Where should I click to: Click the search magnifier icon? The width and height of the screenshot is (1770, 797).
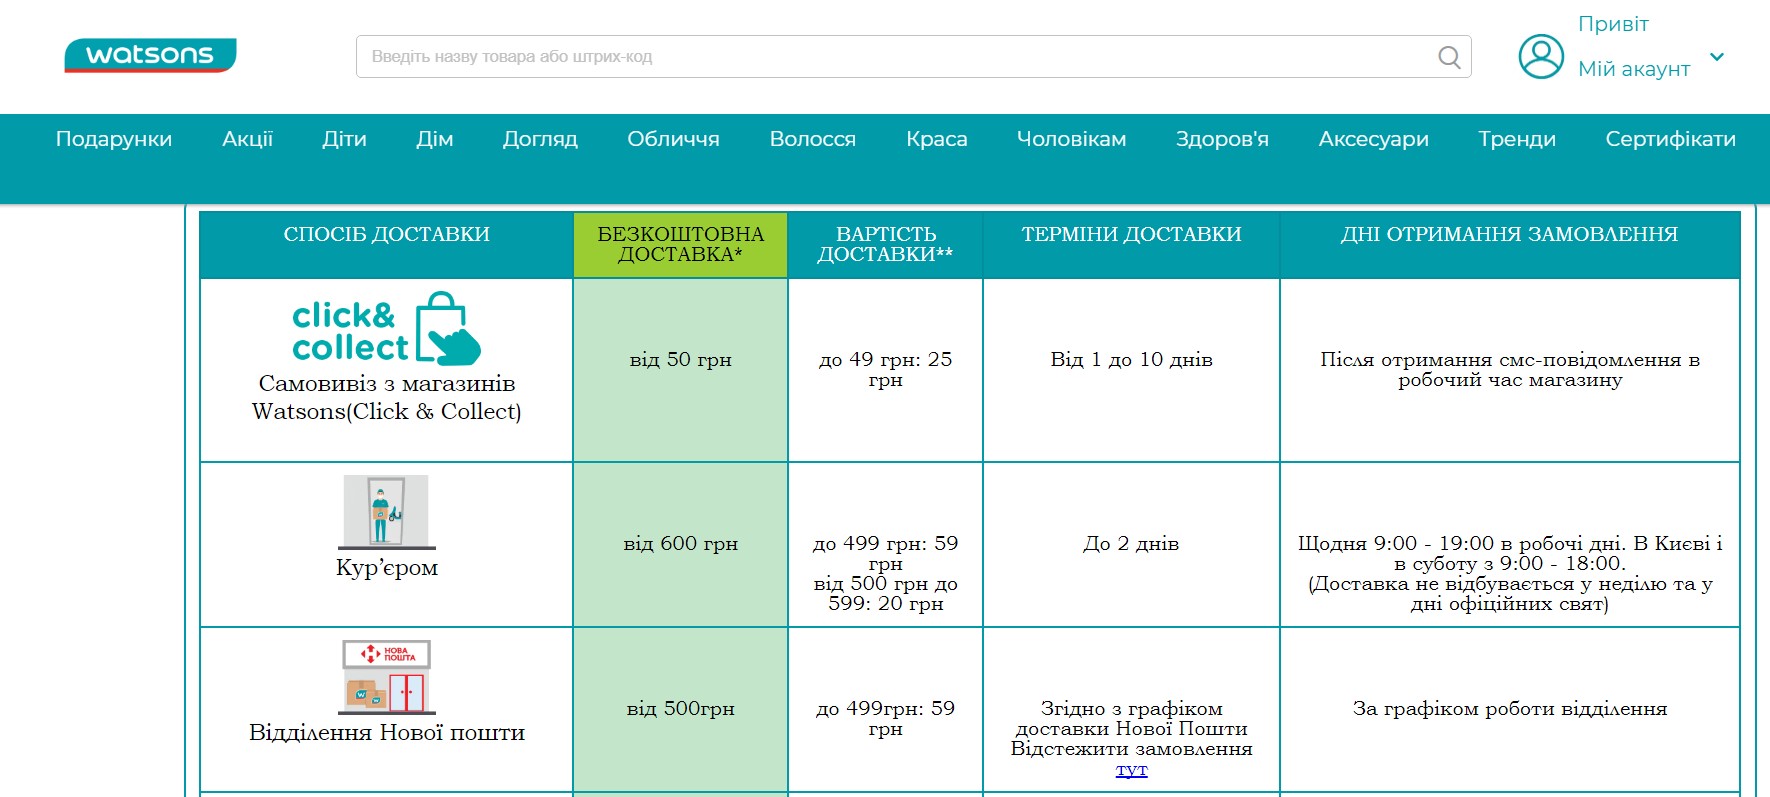(1449, 57)
